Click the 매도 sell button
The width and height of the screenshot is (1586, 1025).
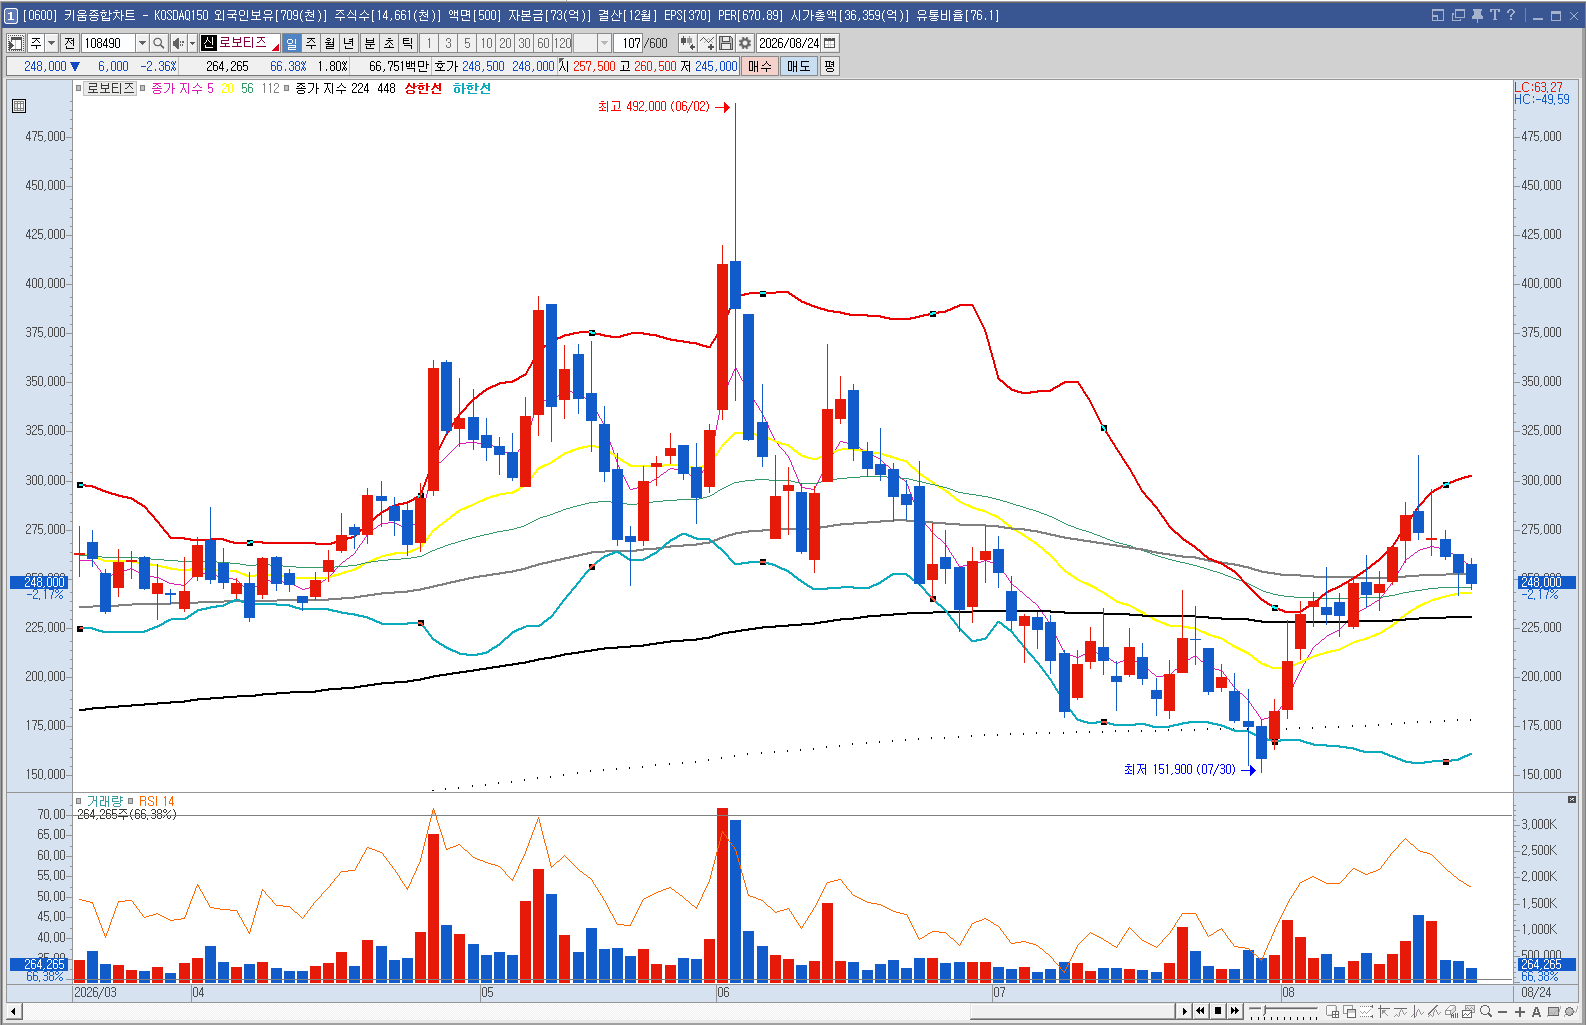pyautogui.click(x=799, y=66)
